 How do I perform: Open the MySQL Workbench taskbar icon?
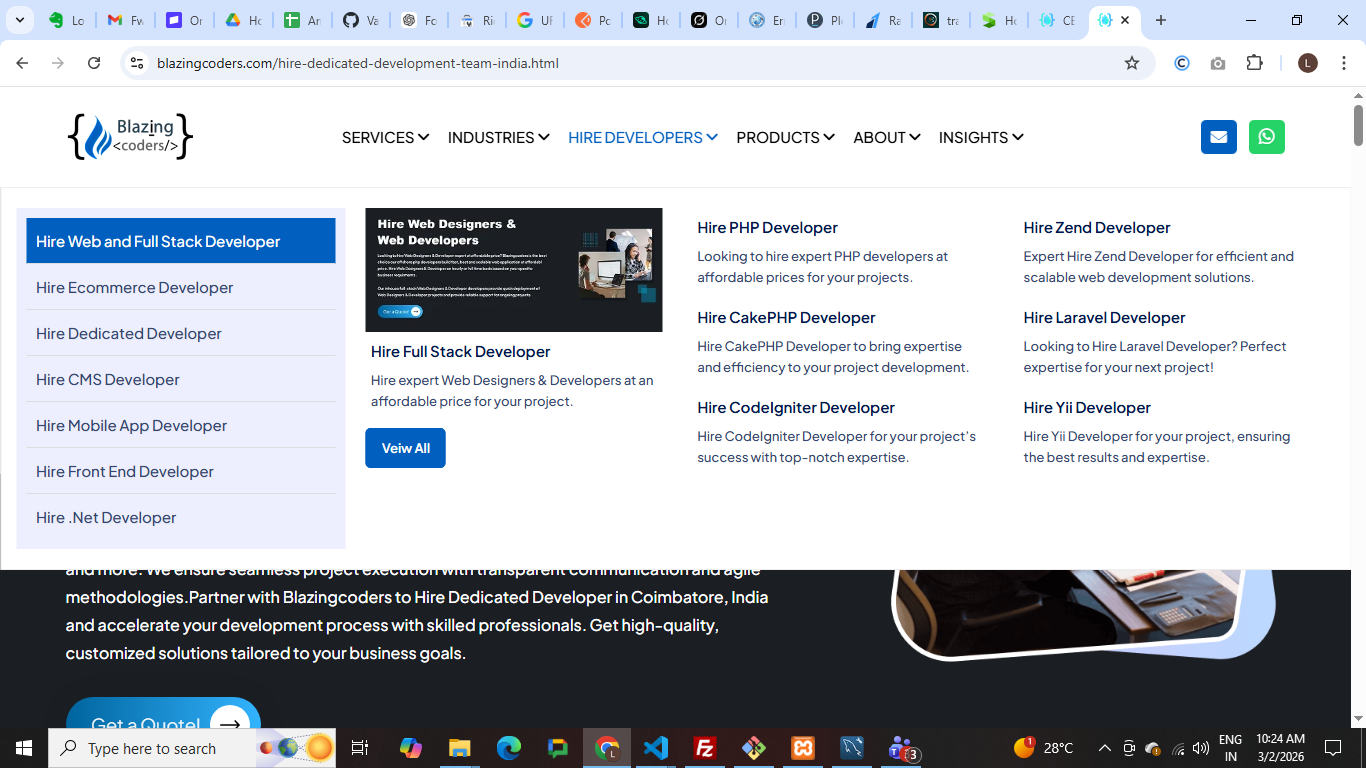click(852, 748)
